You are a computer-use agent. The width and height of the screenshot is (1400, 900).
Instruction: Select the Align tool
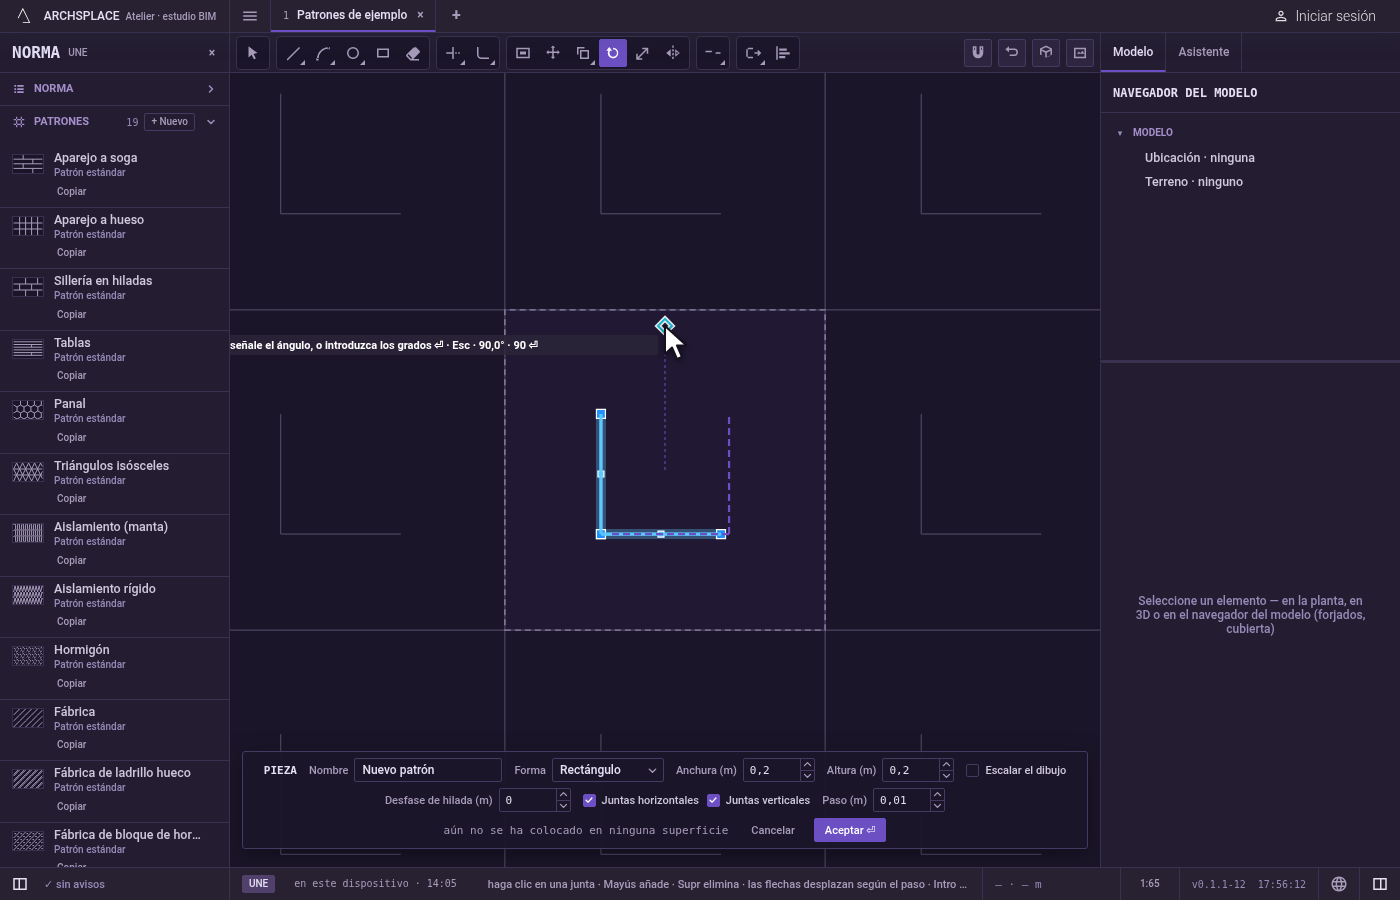point(783,53)
